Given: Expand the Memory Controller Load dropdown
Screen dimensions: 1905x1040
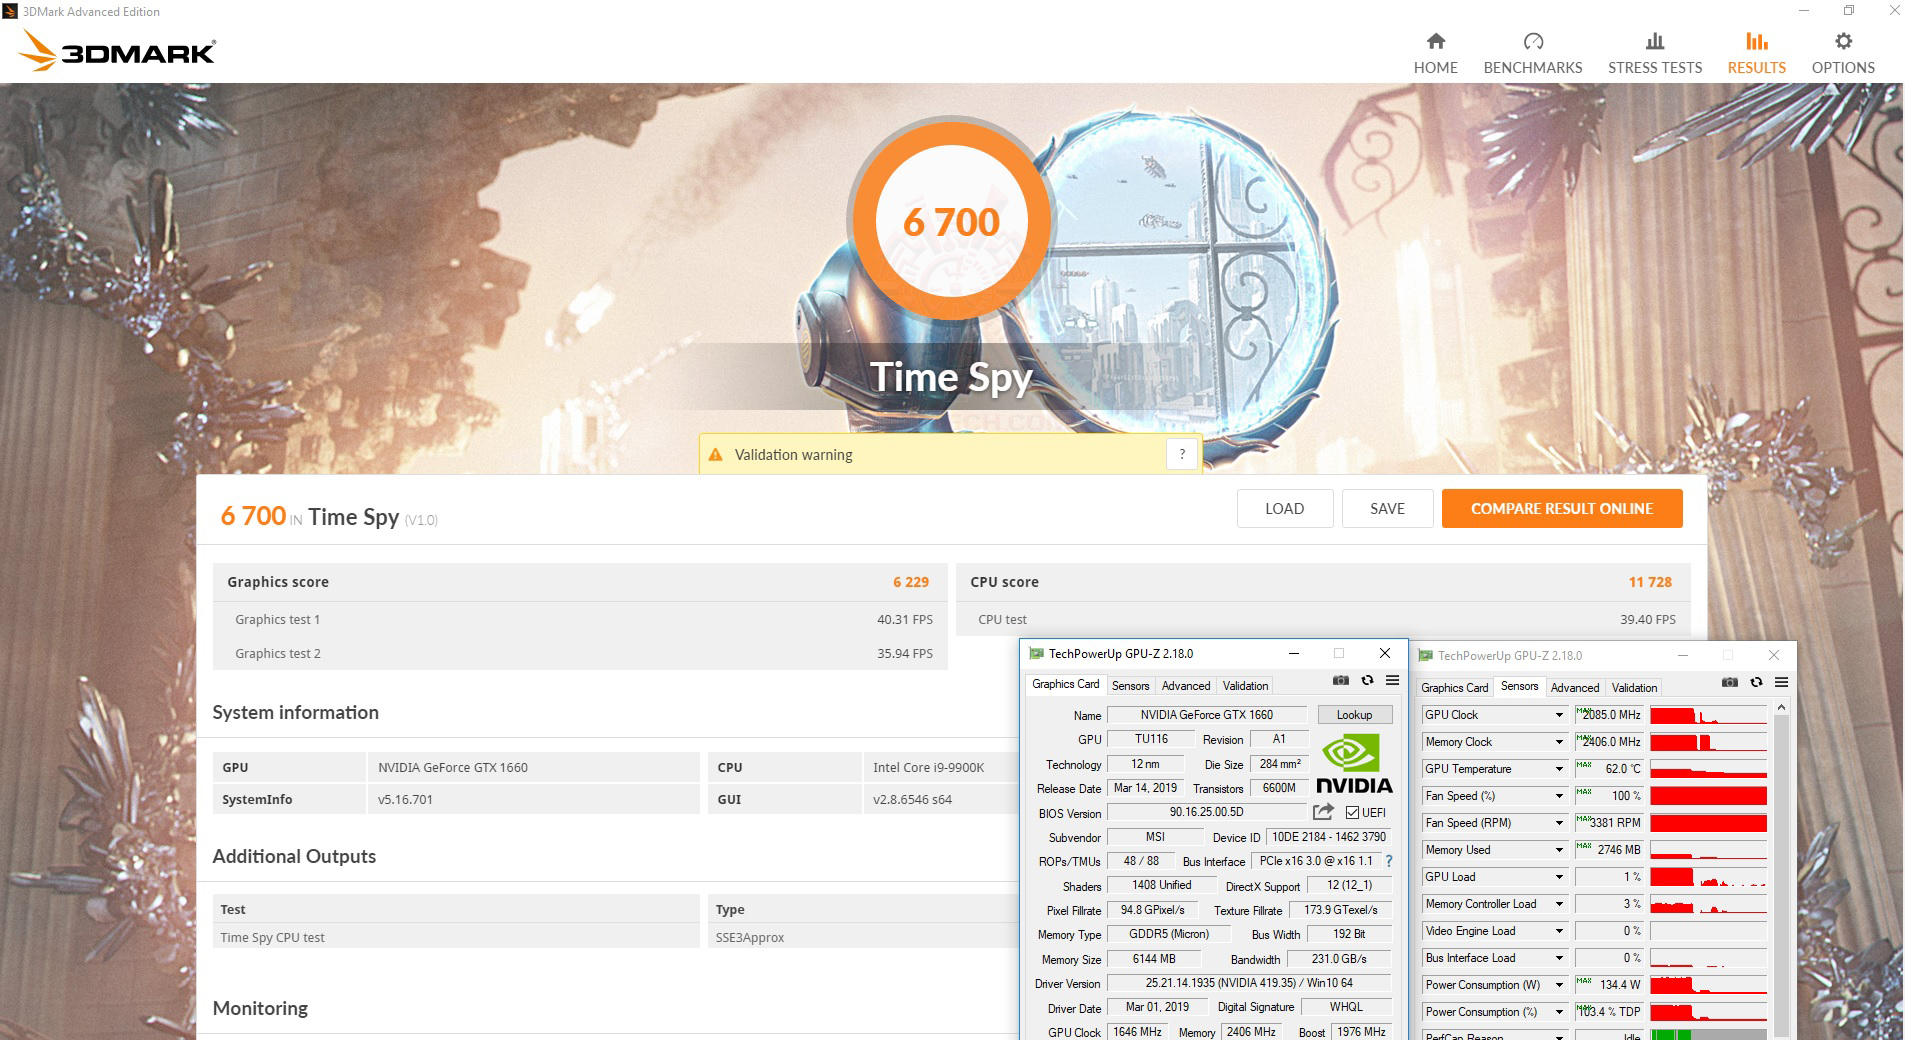Looking at the screenshot, I should click(x=1558, y=904).
